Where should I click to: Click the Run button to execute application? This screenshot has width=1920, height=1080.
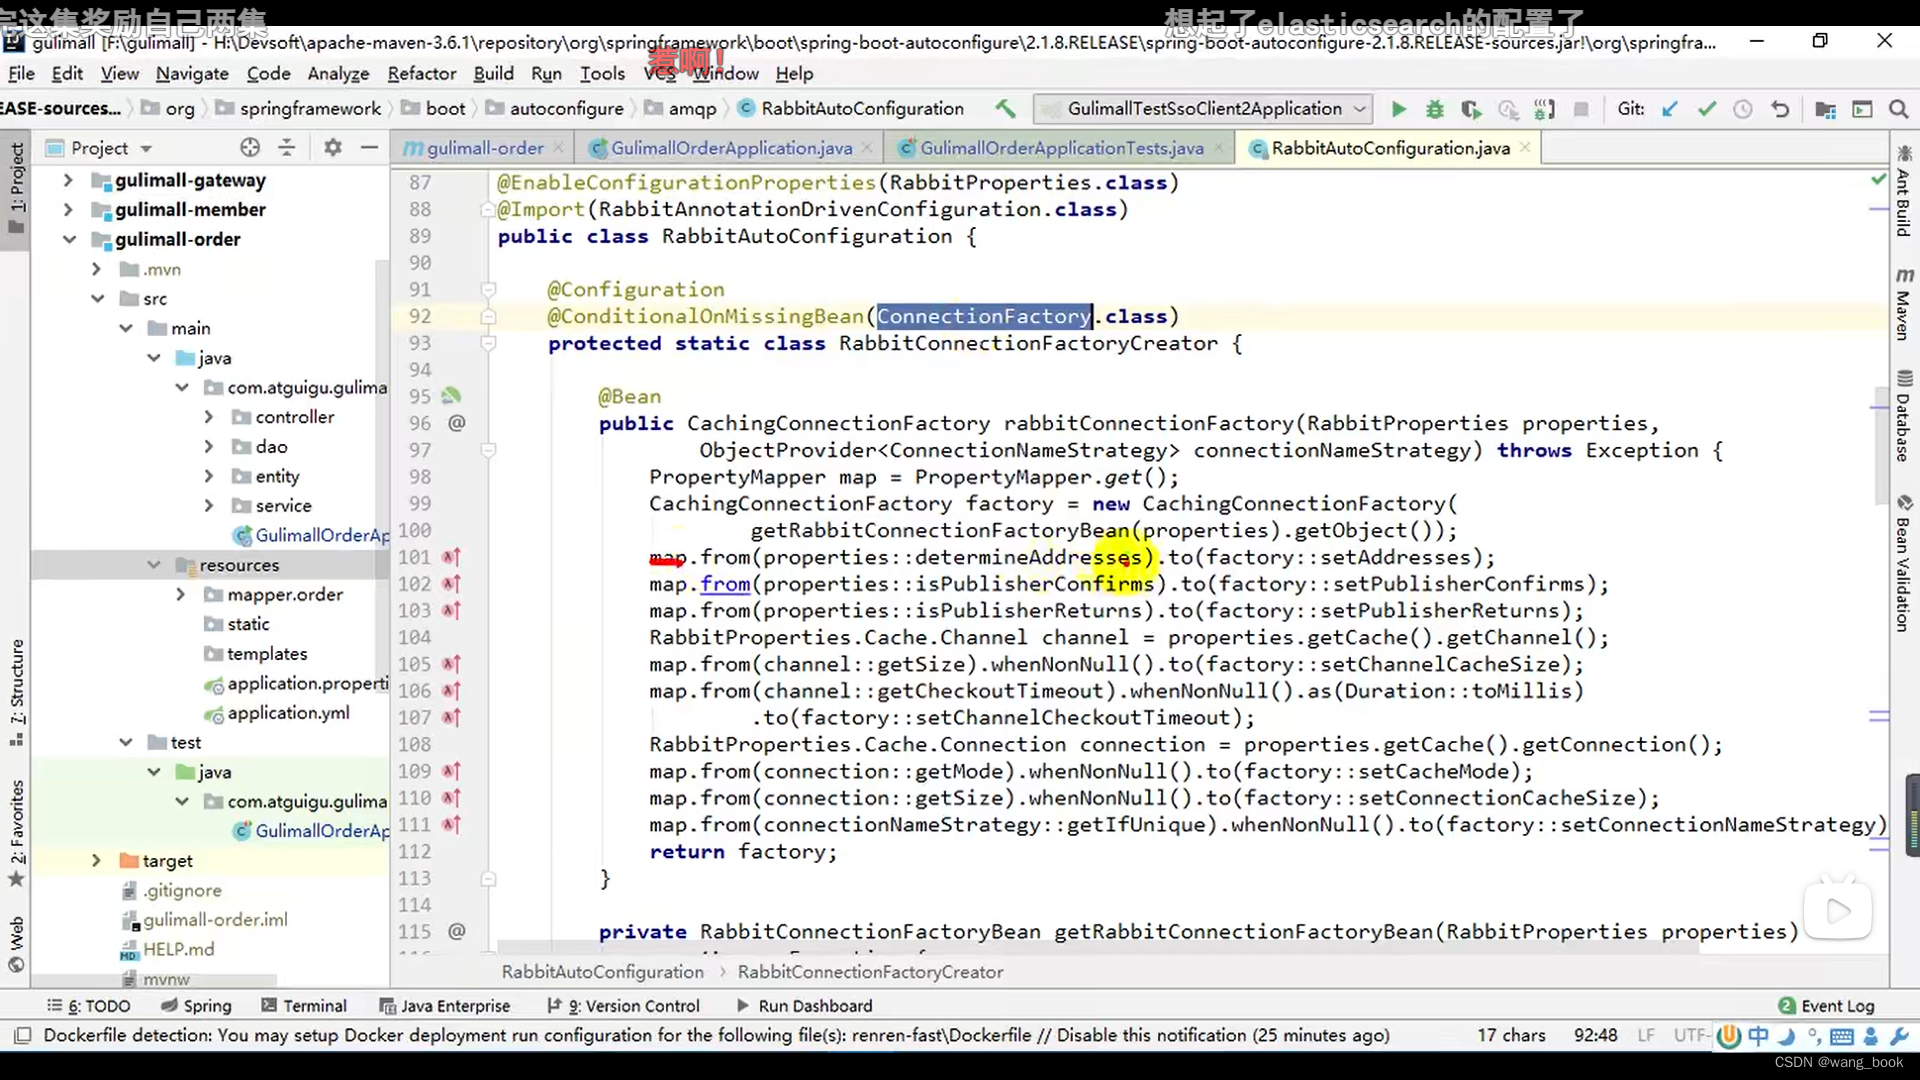1398,108
